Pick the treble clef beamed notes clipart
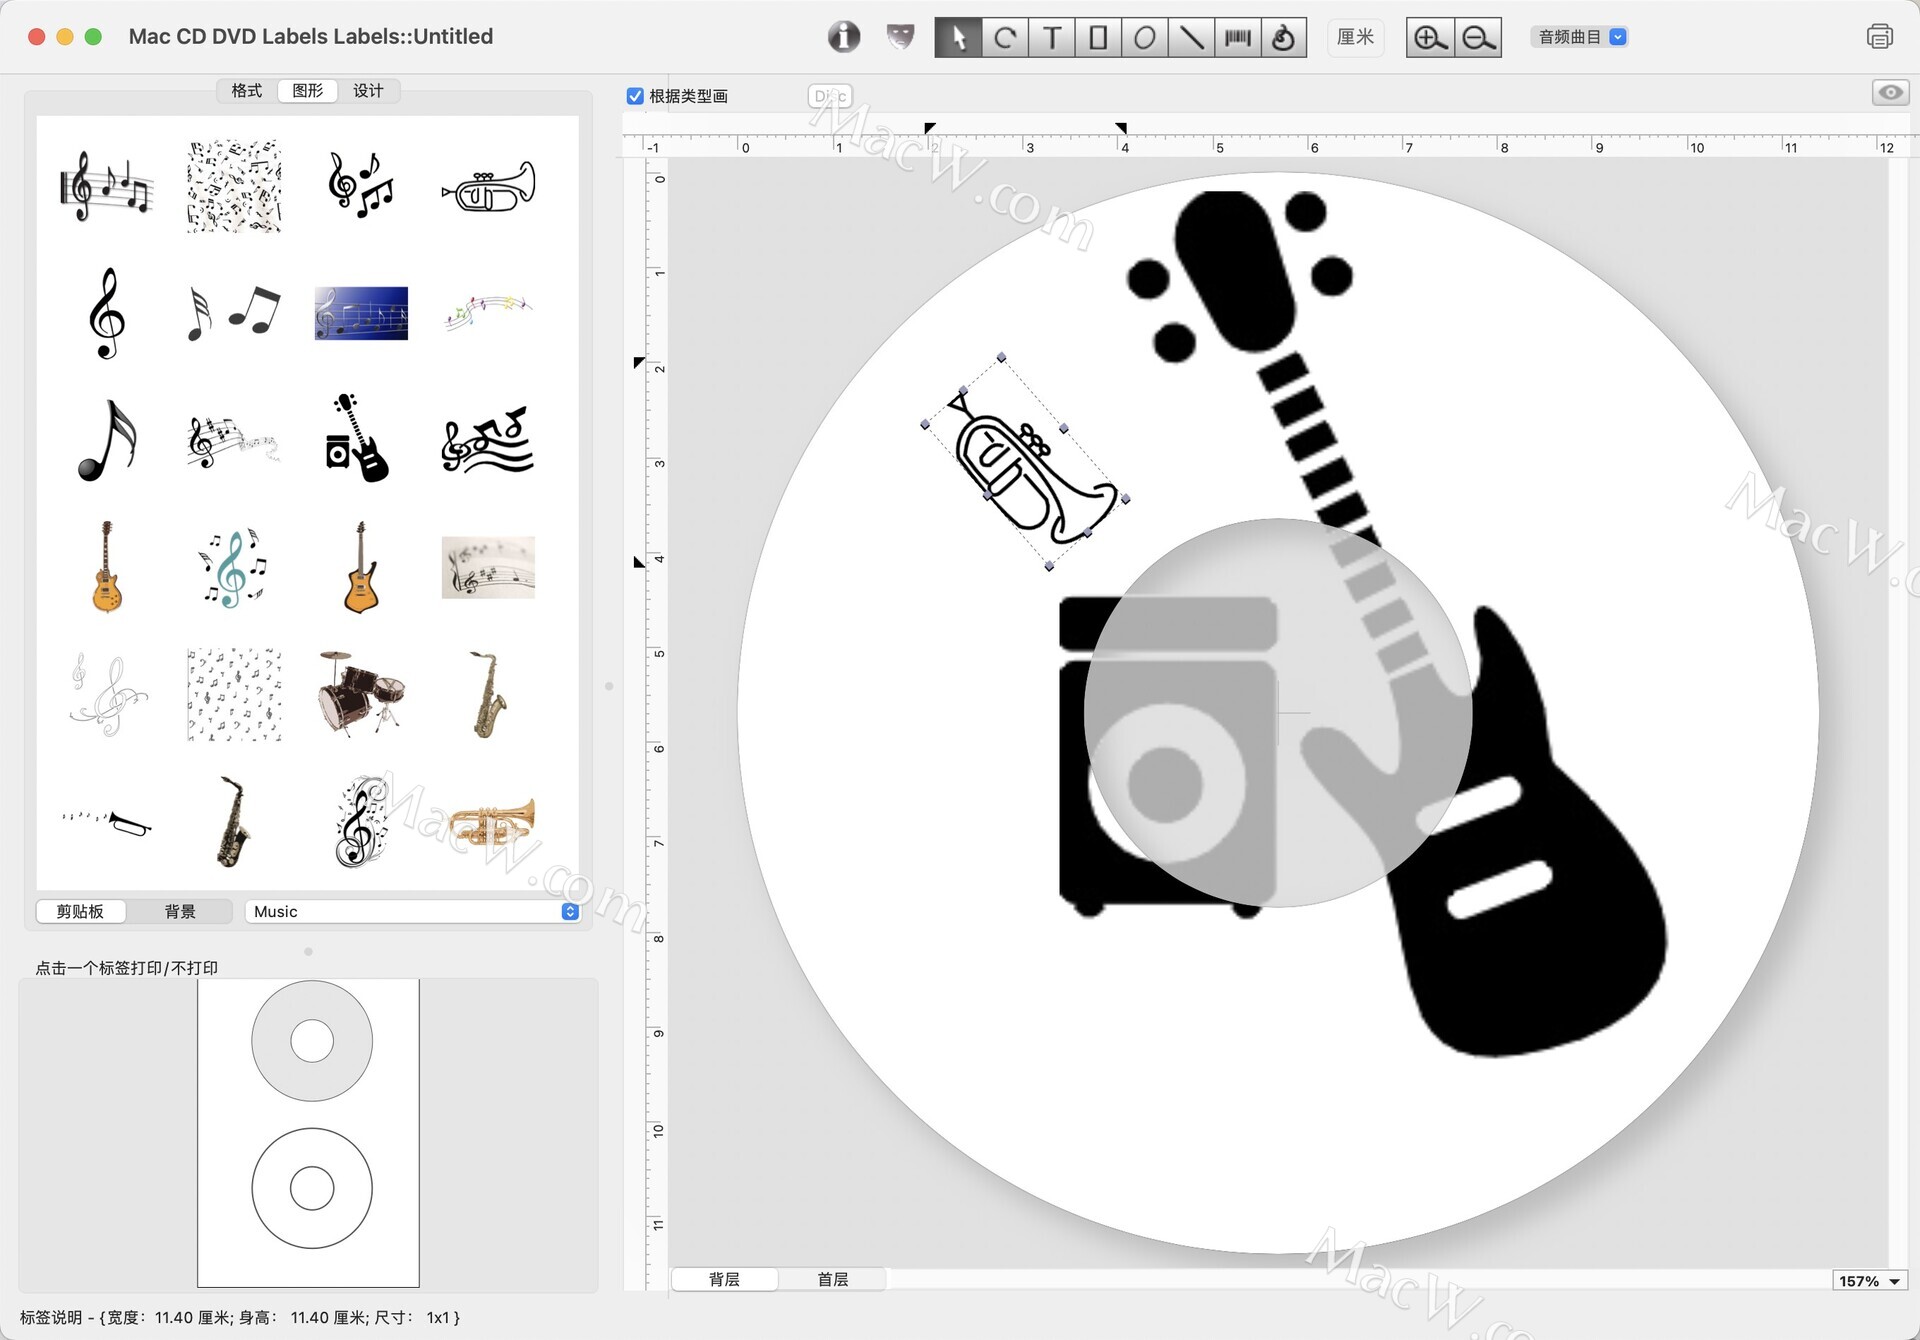1920x1340 pixels. click(361, 186)
